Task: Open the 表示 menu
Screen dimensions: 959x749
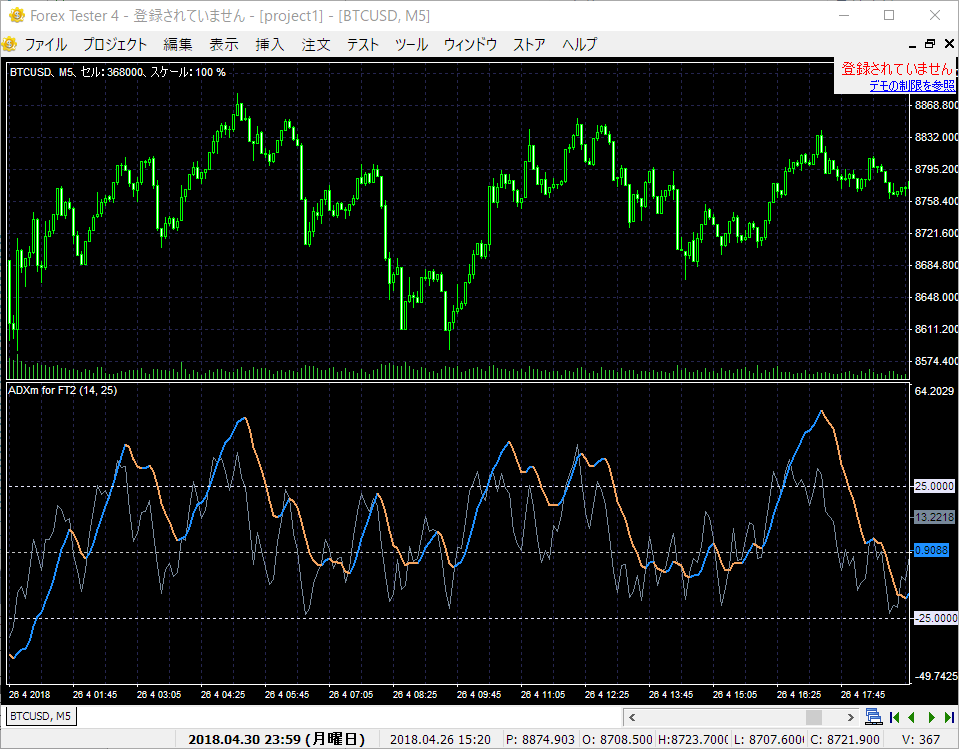Action: (x=224, y=45)
